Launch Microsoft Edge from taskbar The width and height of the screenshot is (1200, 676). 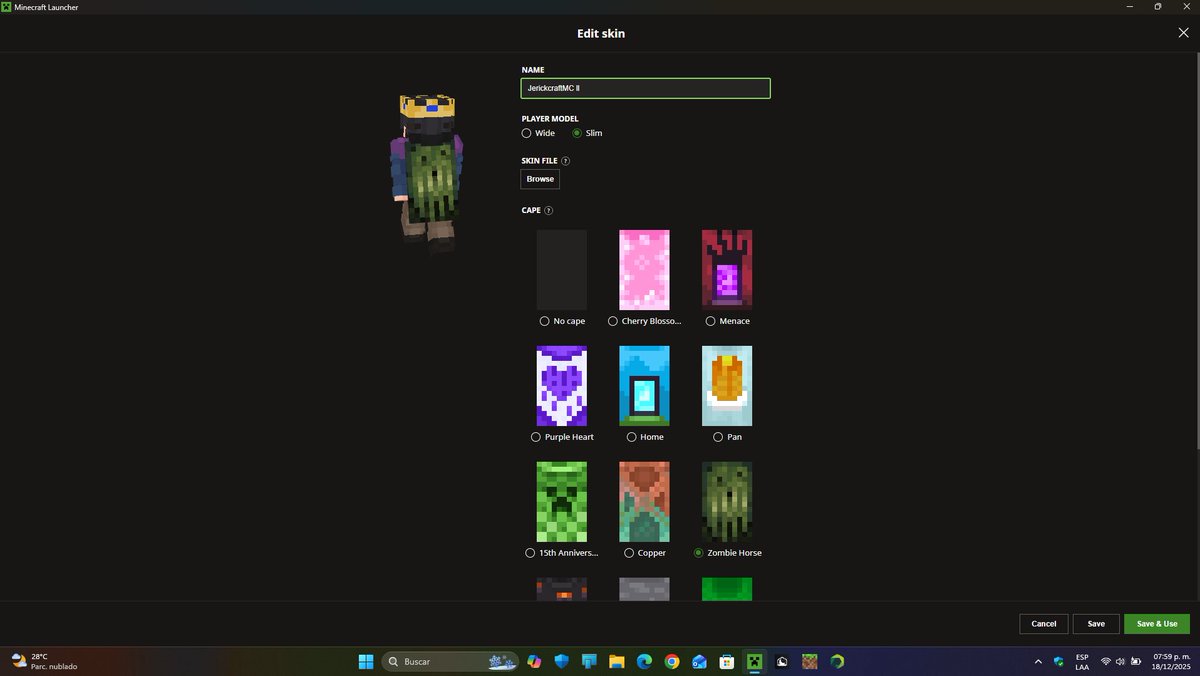pos(645,661)
